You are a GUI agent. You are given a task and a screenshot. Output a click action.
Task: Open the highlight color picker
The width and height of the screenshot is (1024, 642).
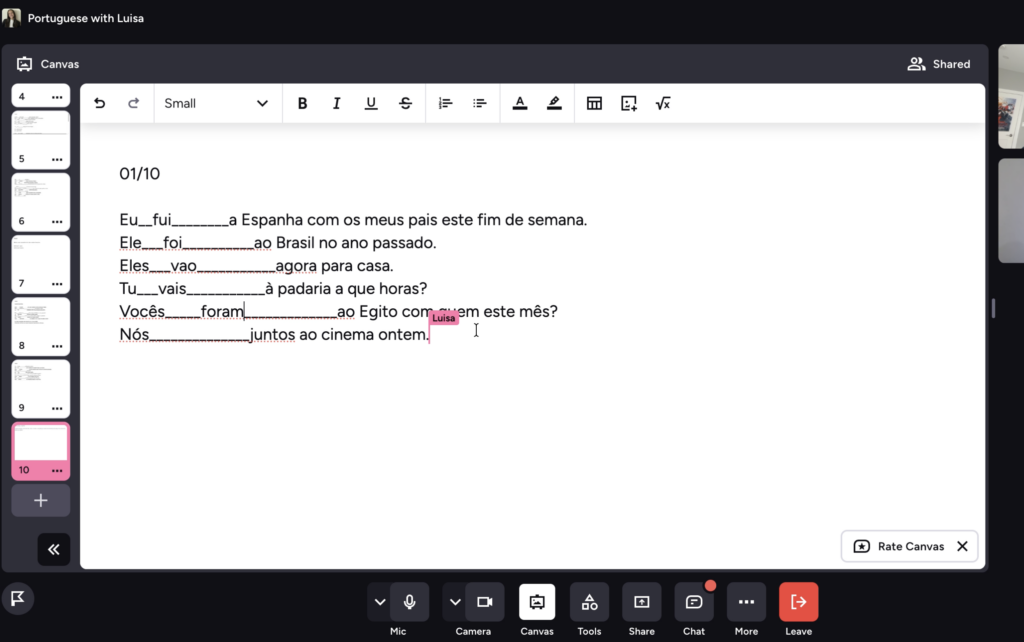pyautogui.click(x=554, y=103)
